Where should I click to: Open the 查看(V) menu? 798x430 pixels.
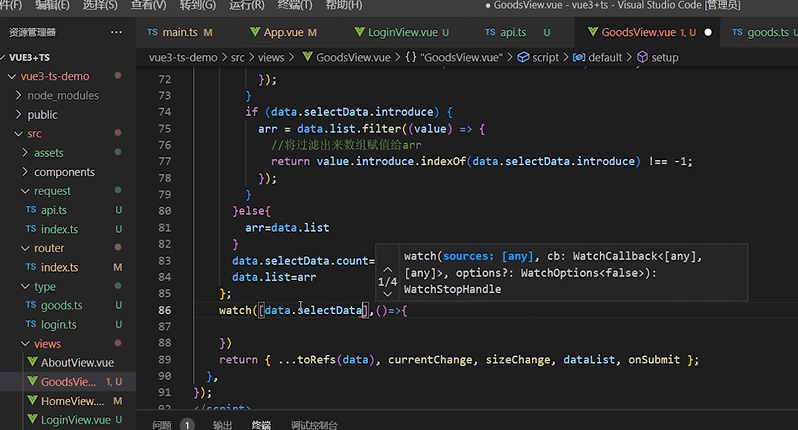[148, 5]
